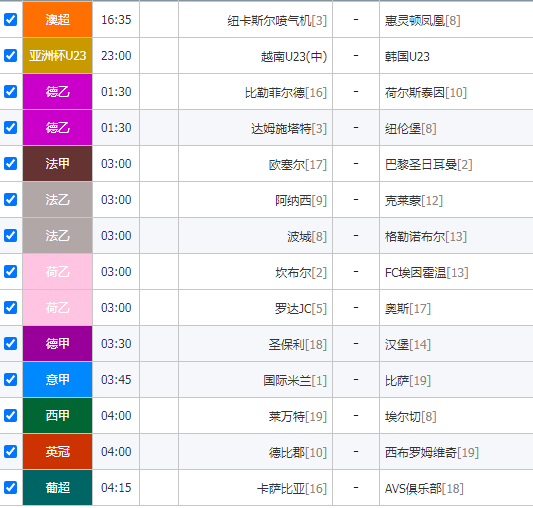Image resolution: width=533 pixels, height=508 pixels.
Task: Click away team 汉堡[14]
Action: (408, 345)
